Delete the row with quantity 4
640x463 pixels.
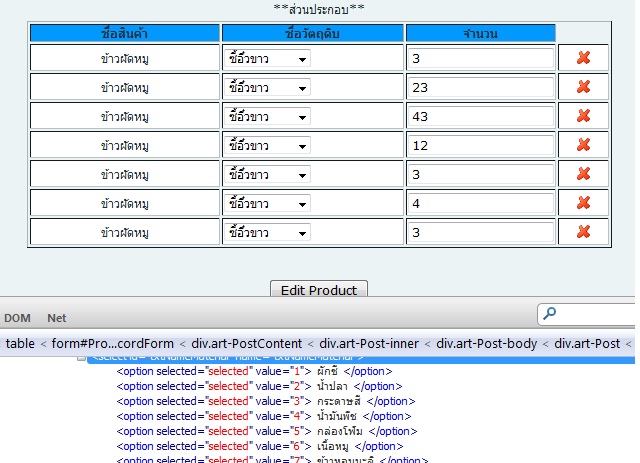tap(583, 203)
